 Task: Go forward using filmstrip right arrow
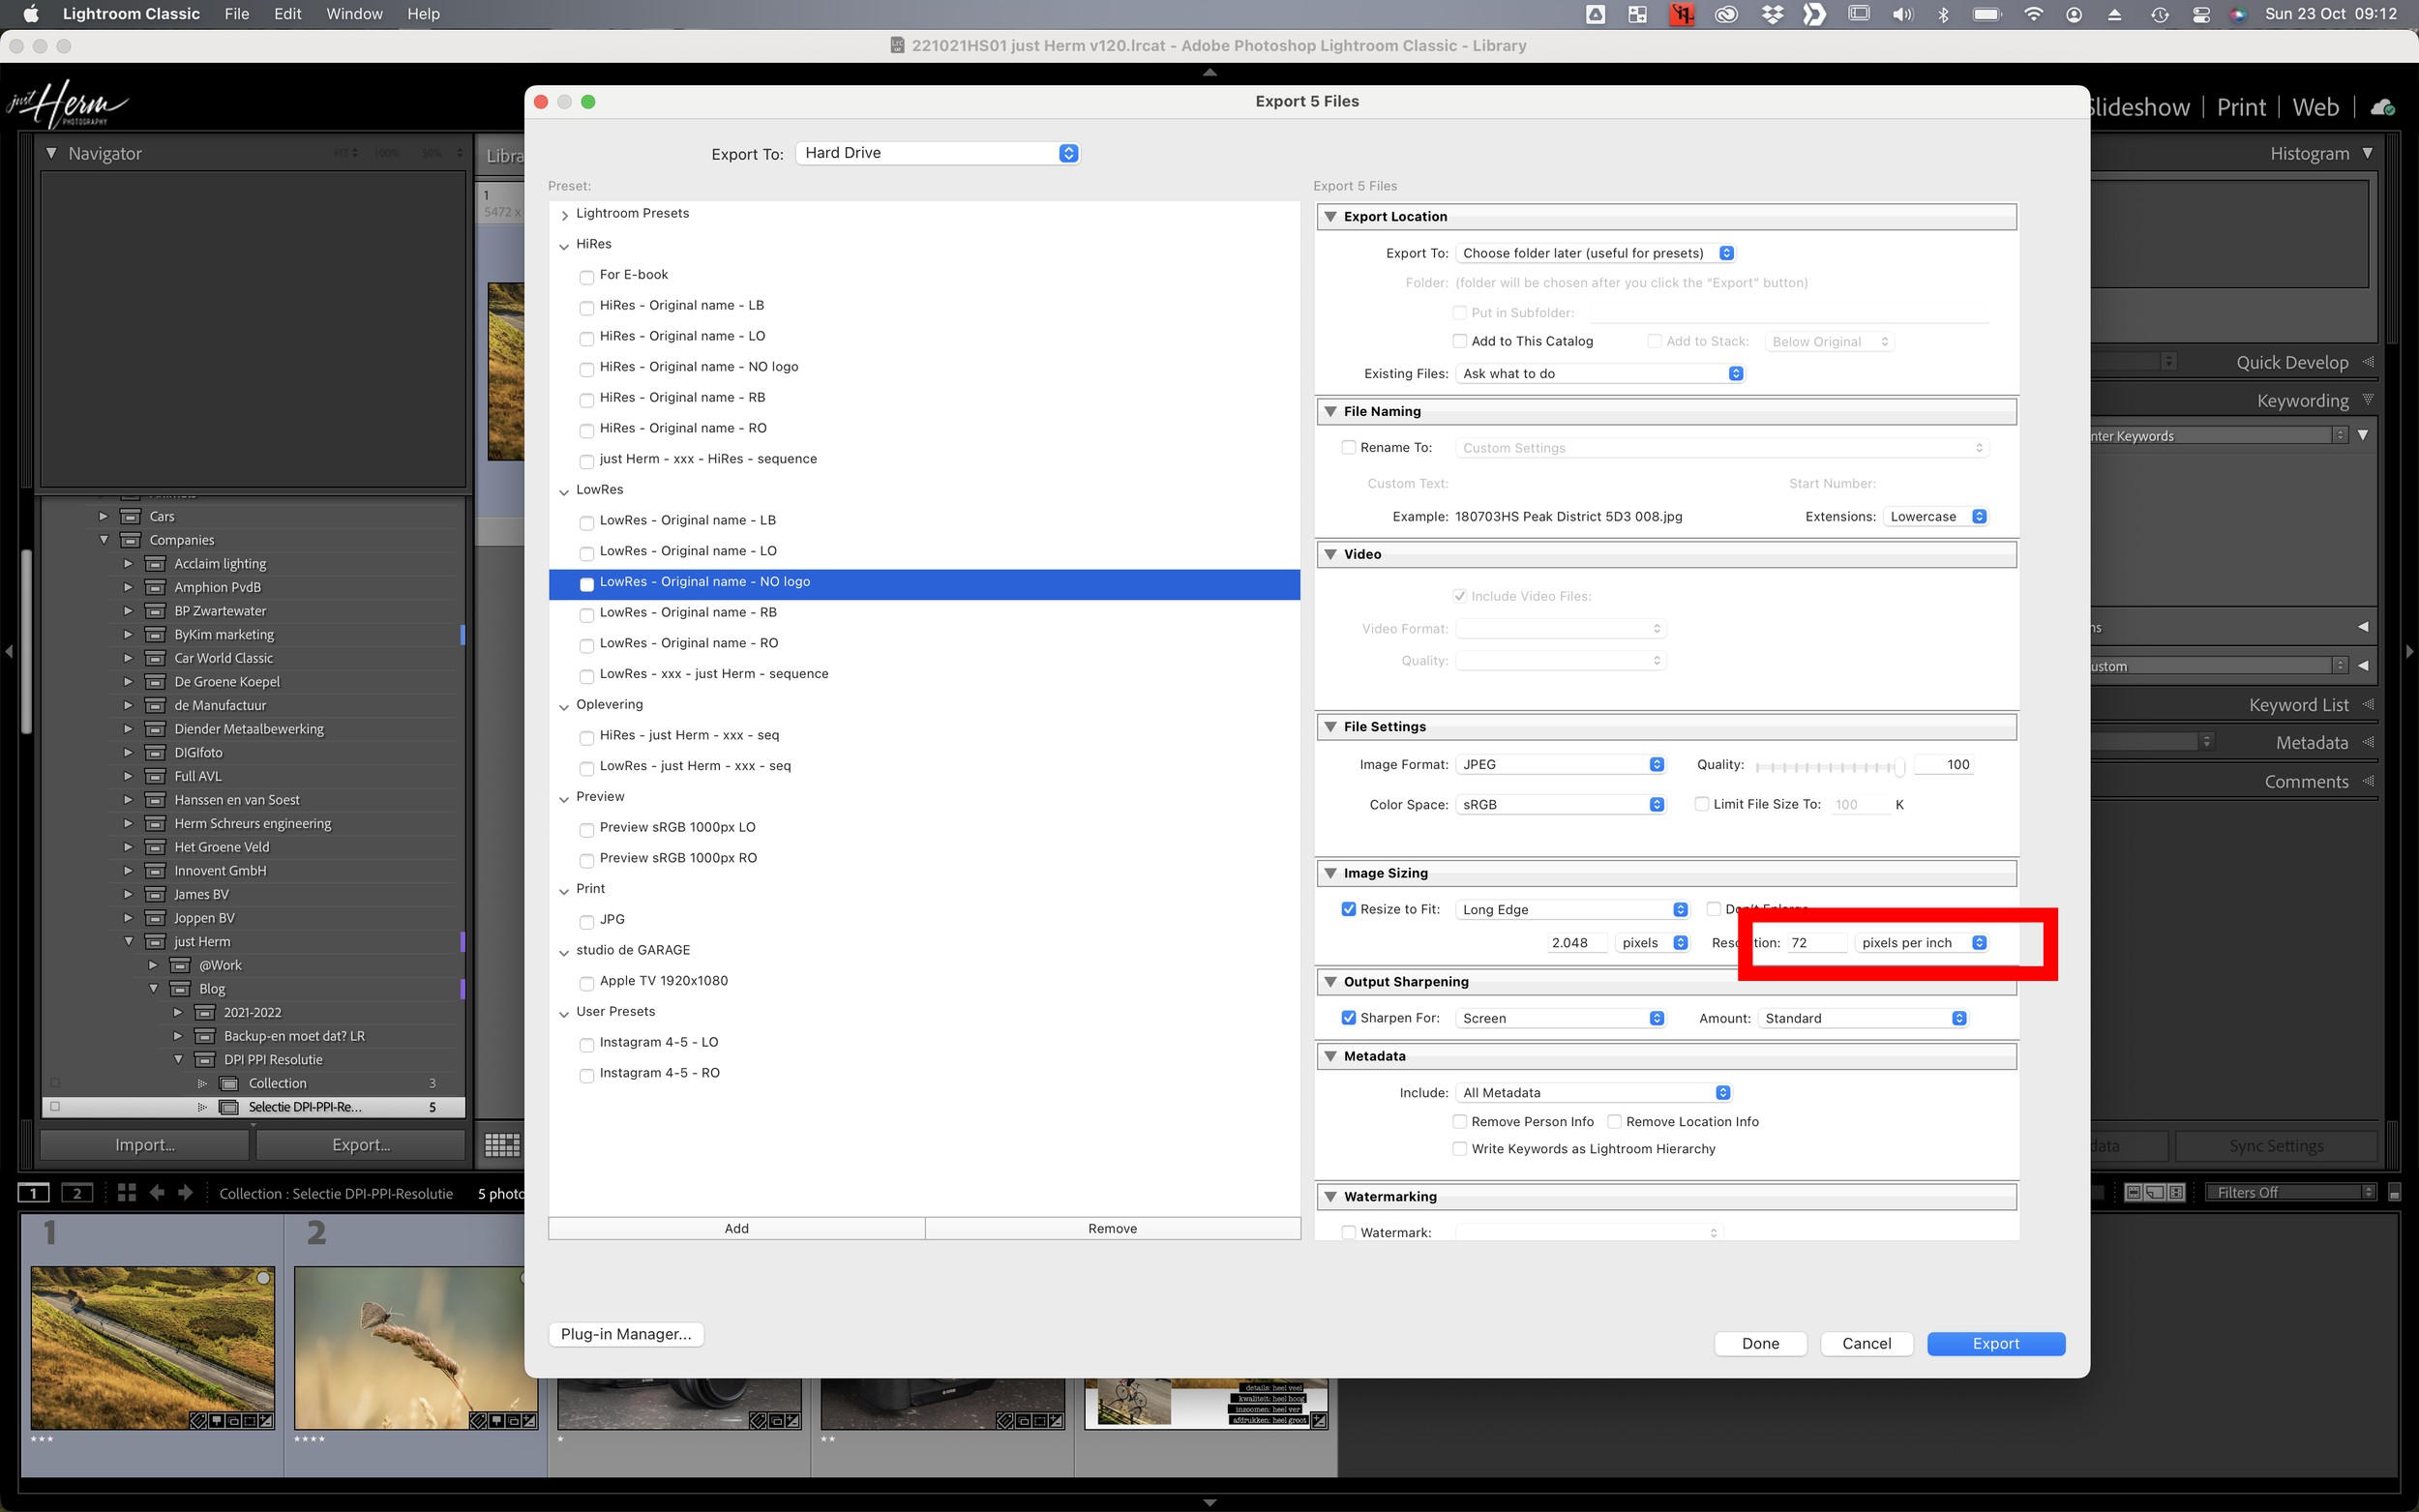pos(185,1192)
